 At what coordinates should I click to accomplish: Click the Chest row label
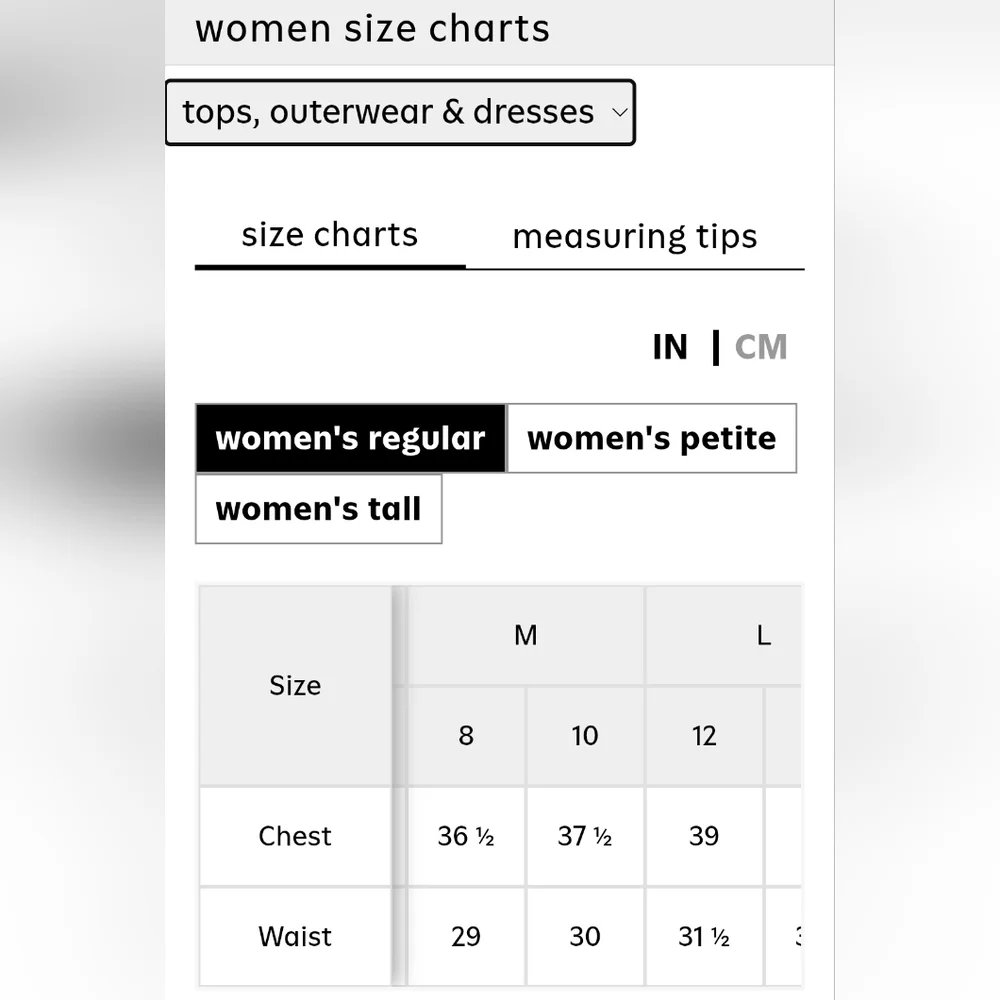pyautogui.click(x=295, y=836)
